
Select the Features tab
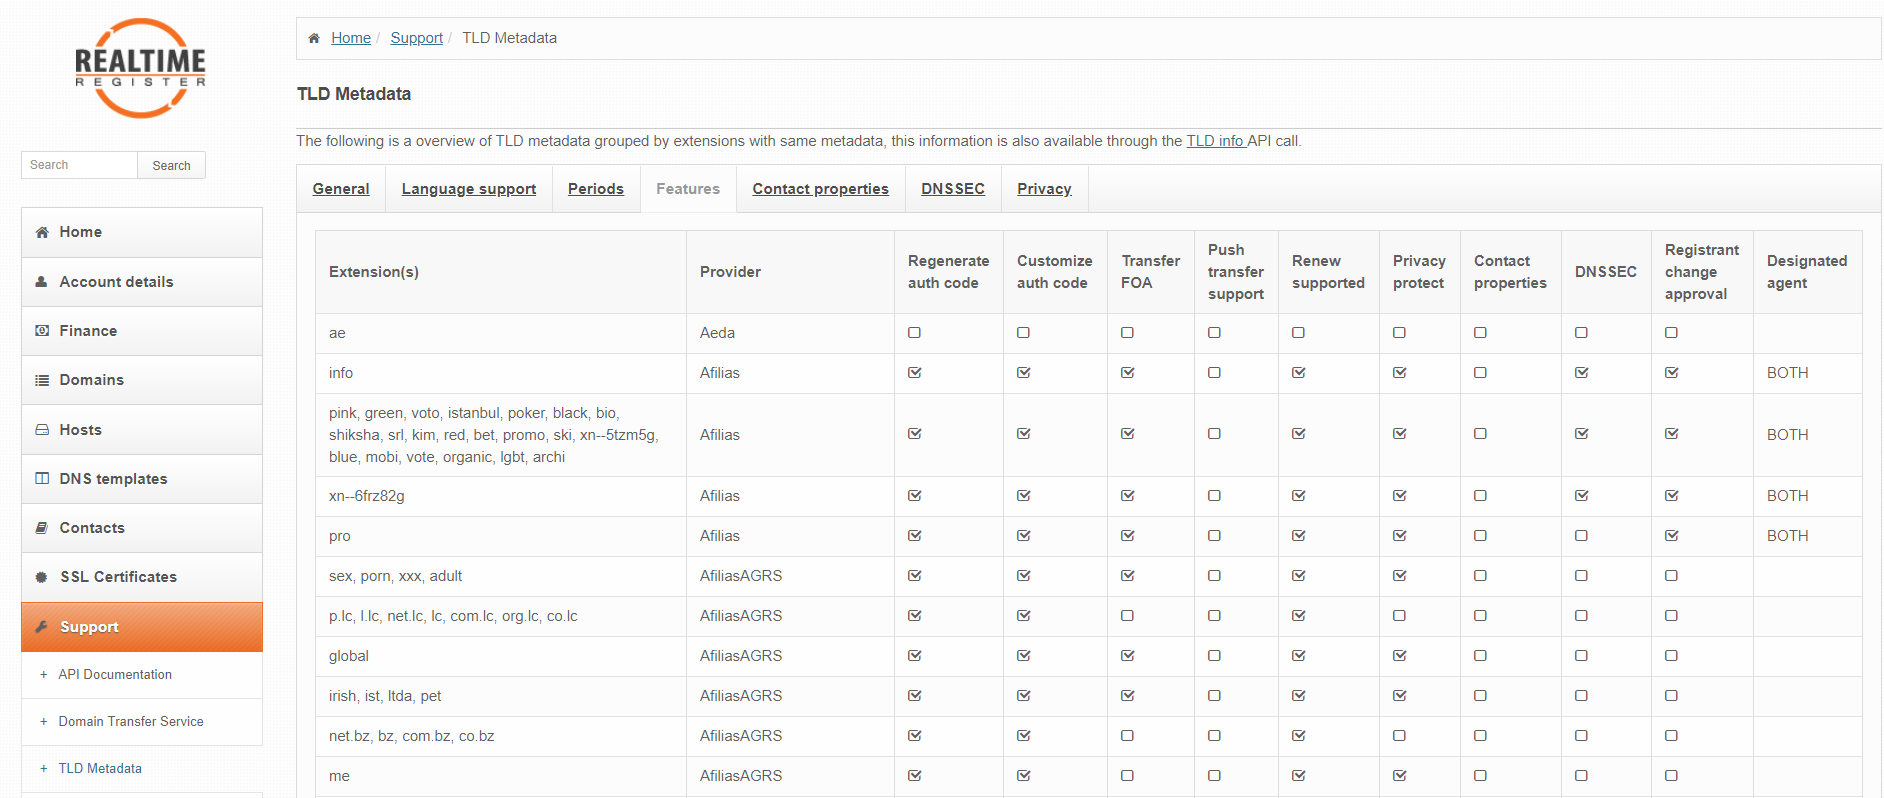pyautogui.click(x=688, y=189)
